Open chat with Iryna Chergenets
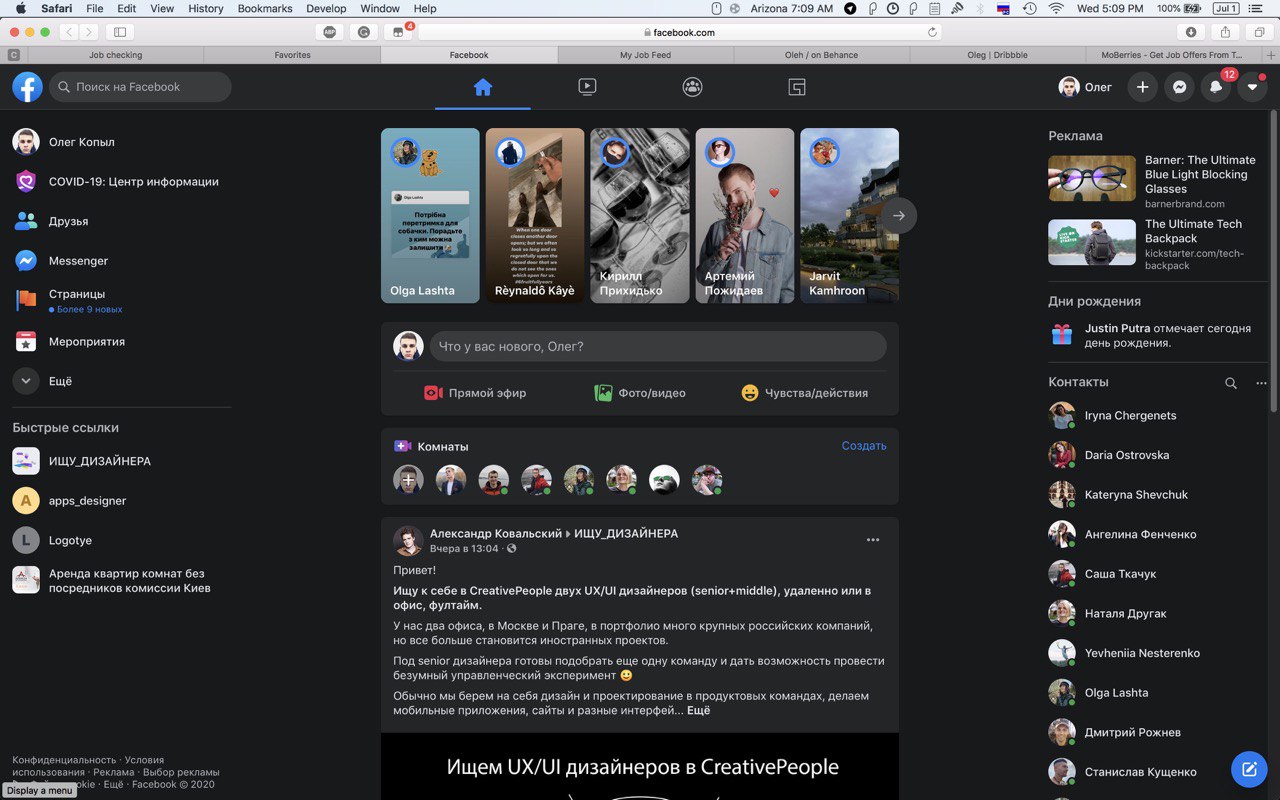 point(1157,415)
